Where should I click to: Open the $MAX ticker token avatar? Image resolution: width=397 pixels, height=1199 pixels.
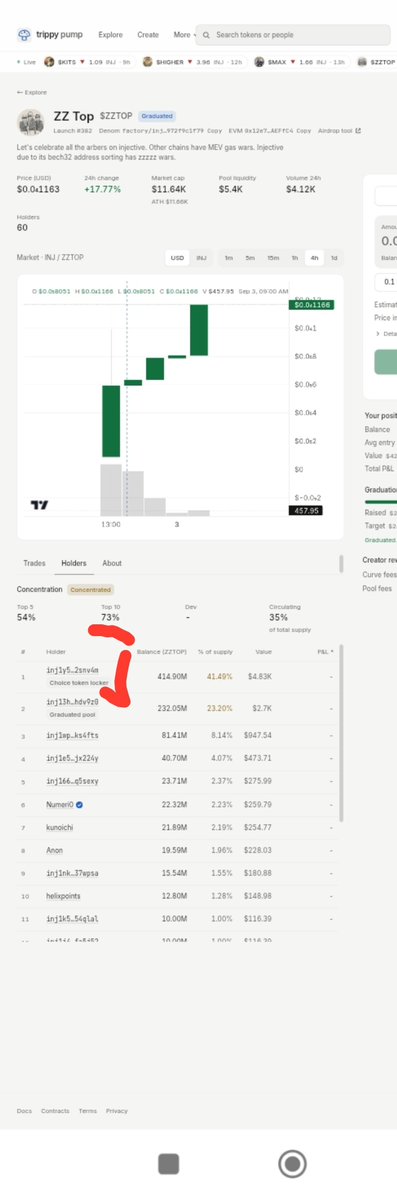click(259, 61)
